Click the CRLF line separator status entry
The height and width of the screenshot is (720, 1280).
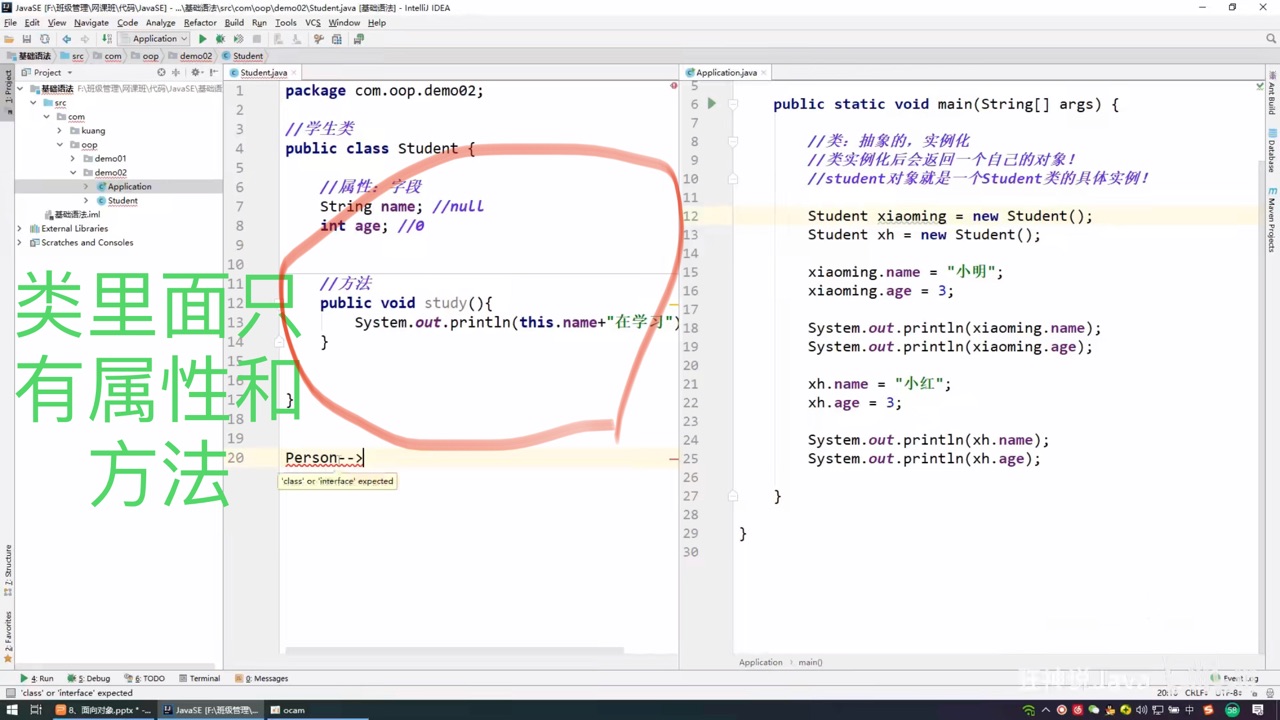coord(1195,693)
